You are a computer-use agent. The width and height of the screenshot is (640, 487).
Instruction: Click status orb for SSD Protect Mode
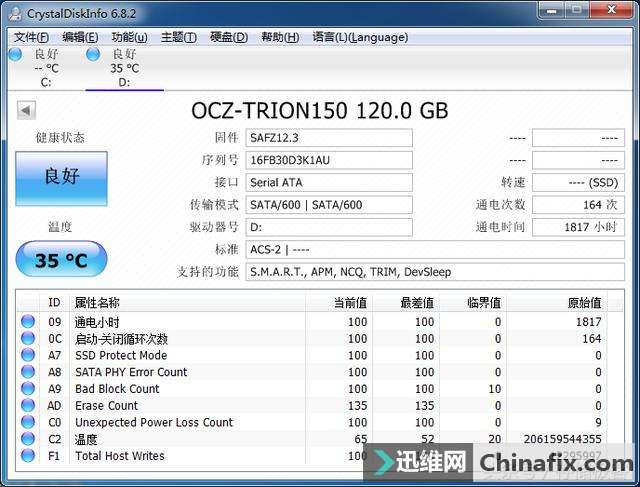[28, 355]
